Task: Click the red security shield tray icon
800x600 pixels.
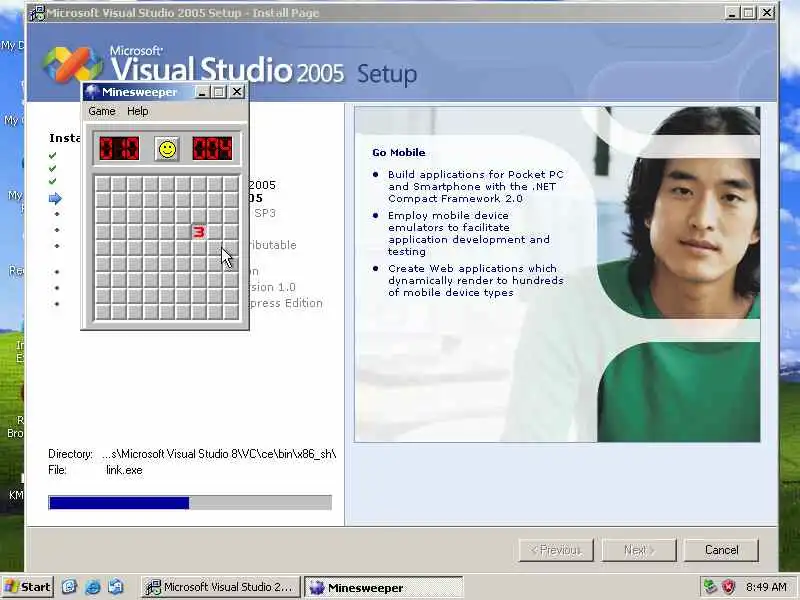Action: point(729,587)
